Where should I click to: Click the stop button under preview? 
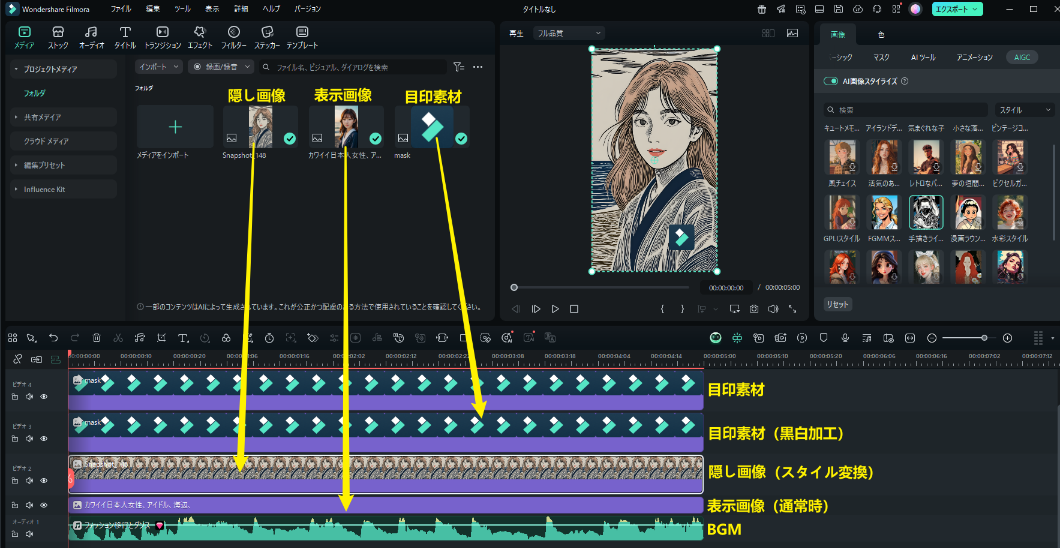[x=574, y=309]
